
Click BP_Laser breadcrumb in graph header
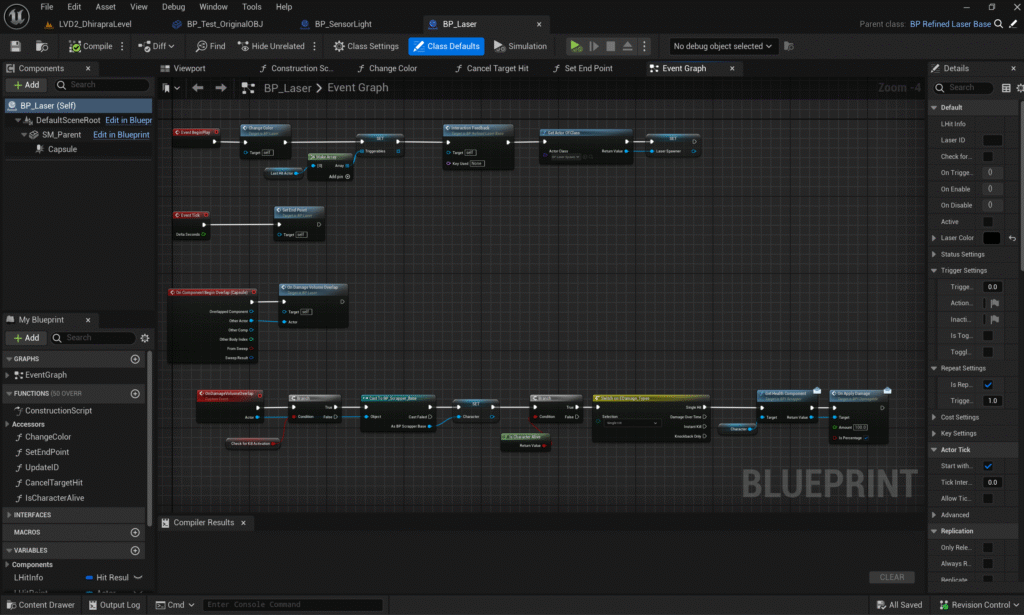click(x=287, y=88)
